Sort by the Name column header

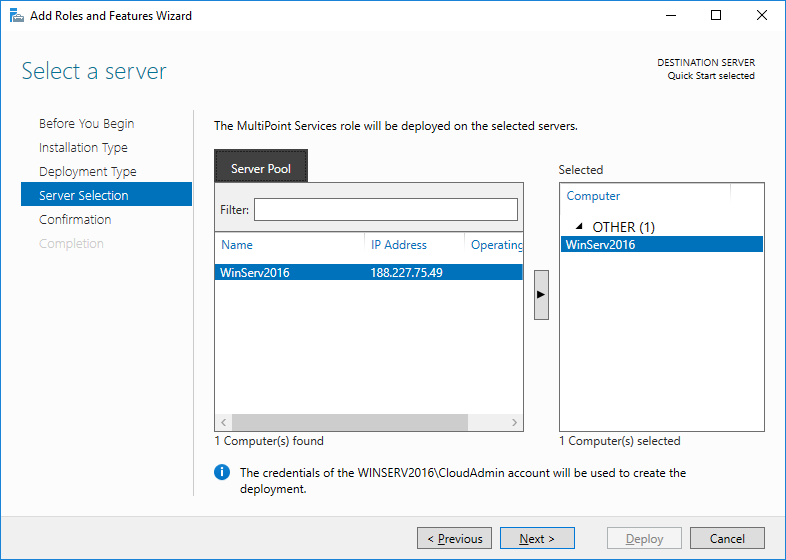(x=237, y=245)
